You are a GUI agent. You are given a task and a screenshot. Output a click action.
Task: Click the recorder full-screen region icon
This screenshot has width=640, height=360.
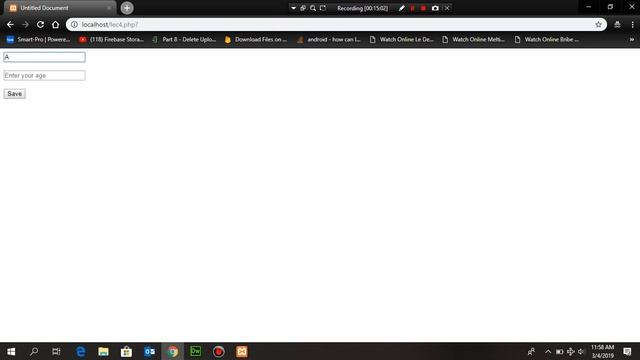pos(323,8)
